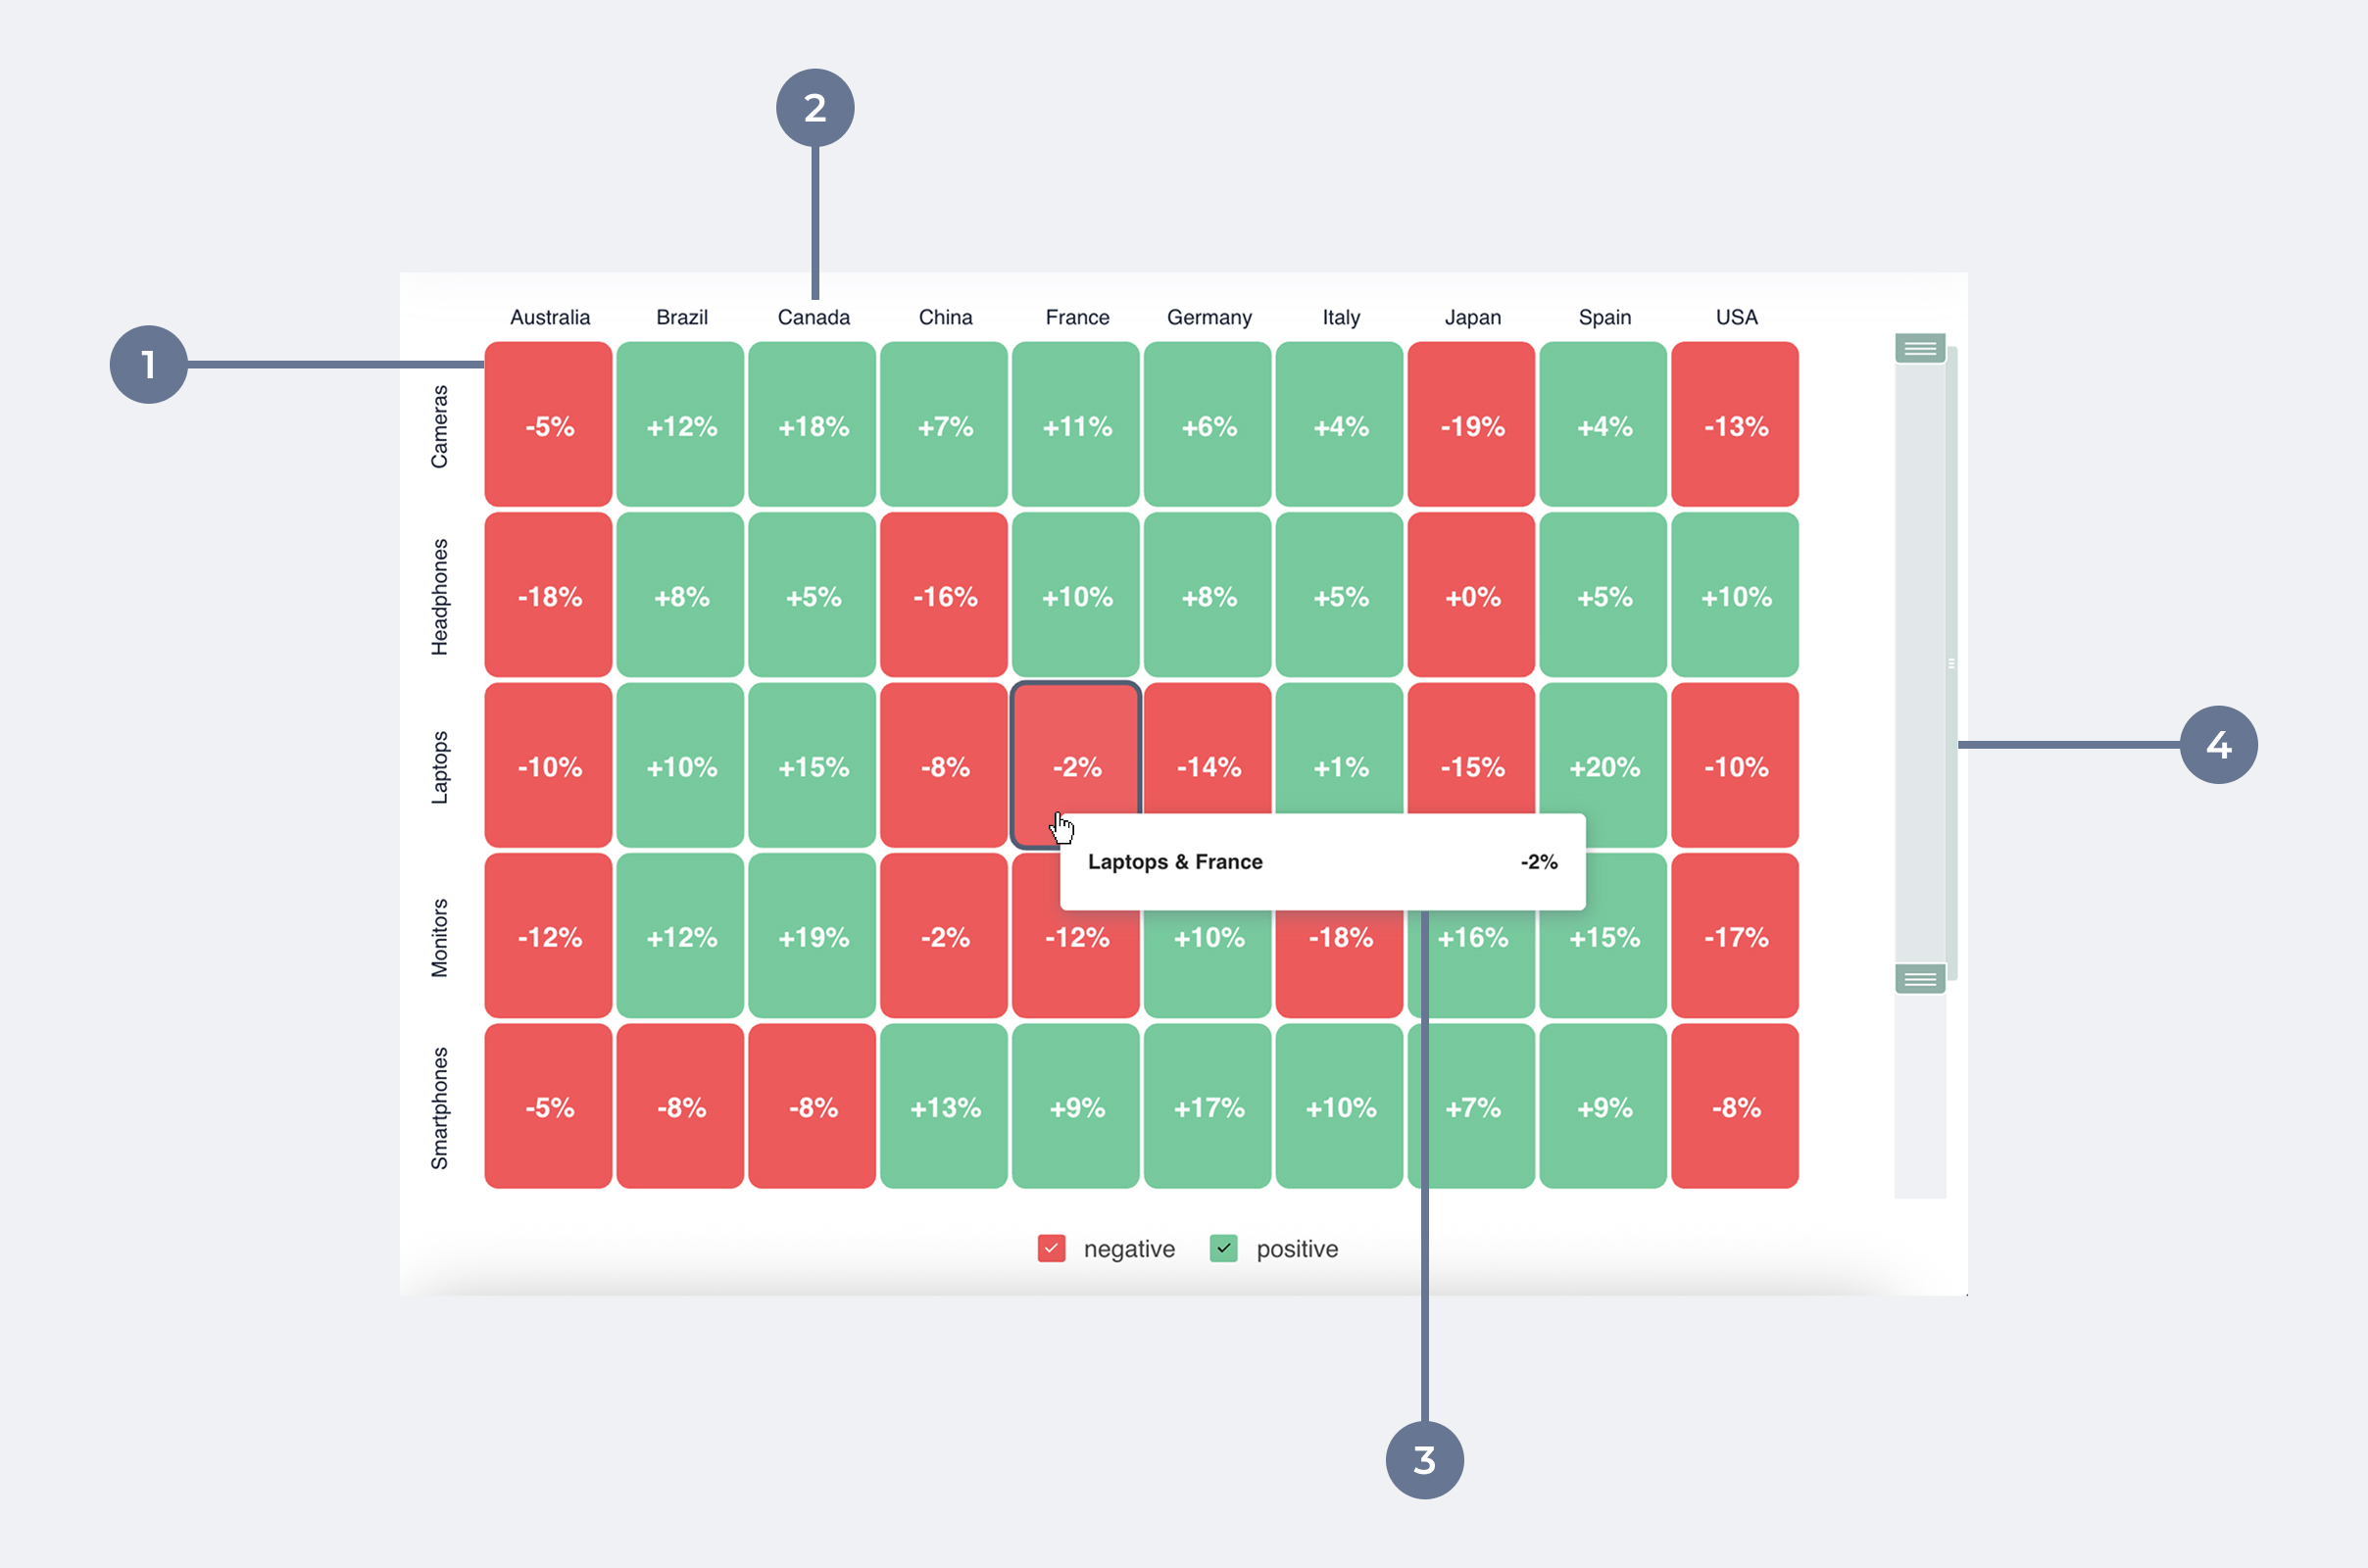Click the Smartphones Australia -5% cell
Image resolution: width=2368 pixels, height=1568 pixels.
[548, 1105]
